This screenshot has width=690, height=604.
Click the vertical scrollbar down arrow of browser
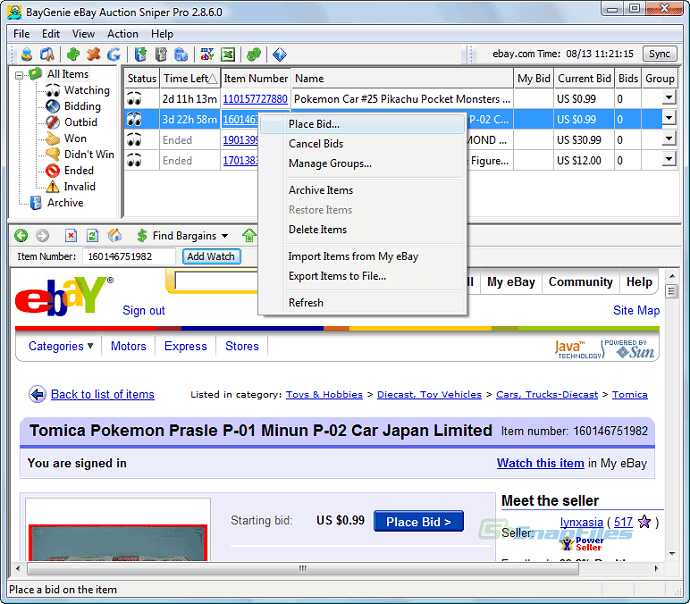(x=672, y=554)
